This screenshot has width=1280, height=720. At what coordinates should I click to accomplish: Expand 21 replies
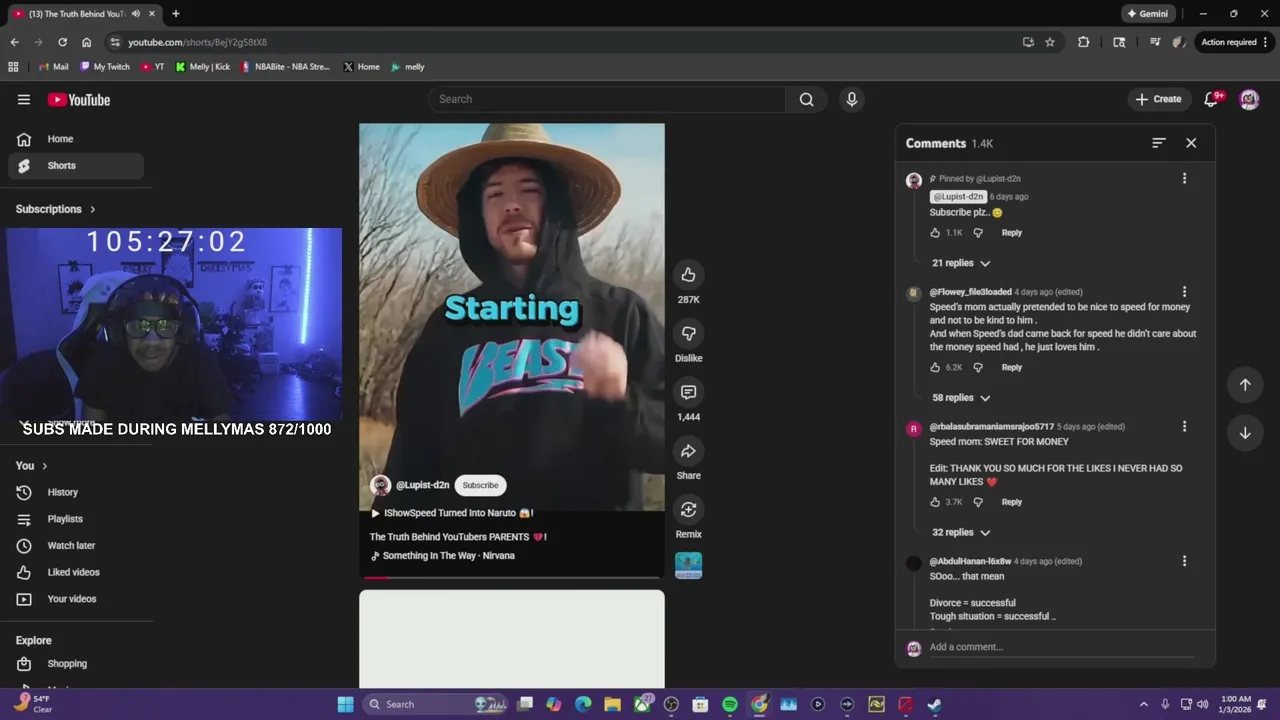[961, 263]
